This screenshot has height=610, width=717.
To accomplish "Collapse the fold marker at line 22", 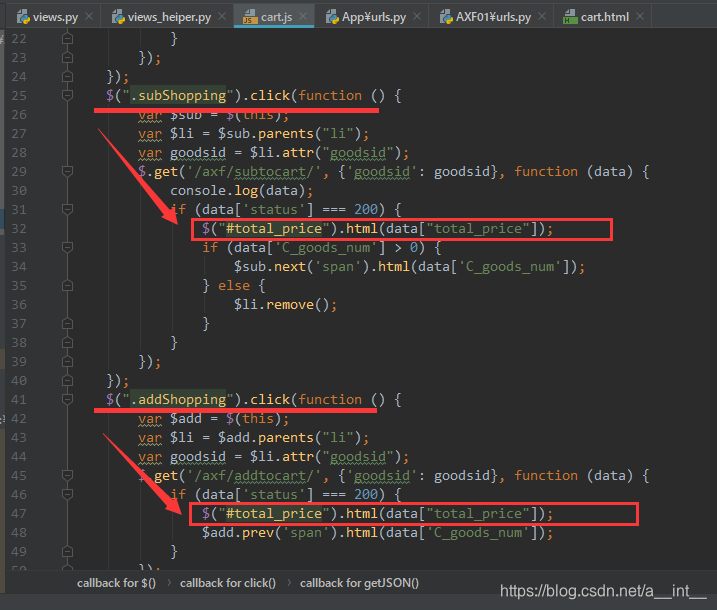I will tap(67, 38).
